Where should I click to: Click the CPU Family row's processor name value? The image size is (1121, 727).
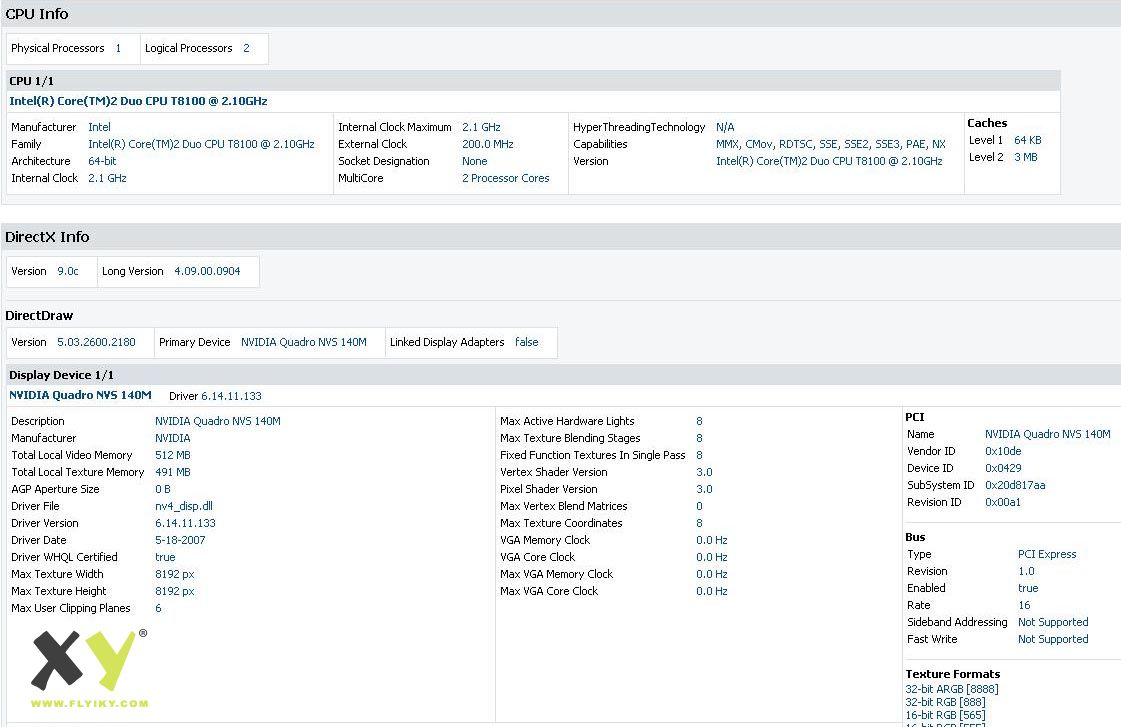pyautogui.click(x=201, y=144)
